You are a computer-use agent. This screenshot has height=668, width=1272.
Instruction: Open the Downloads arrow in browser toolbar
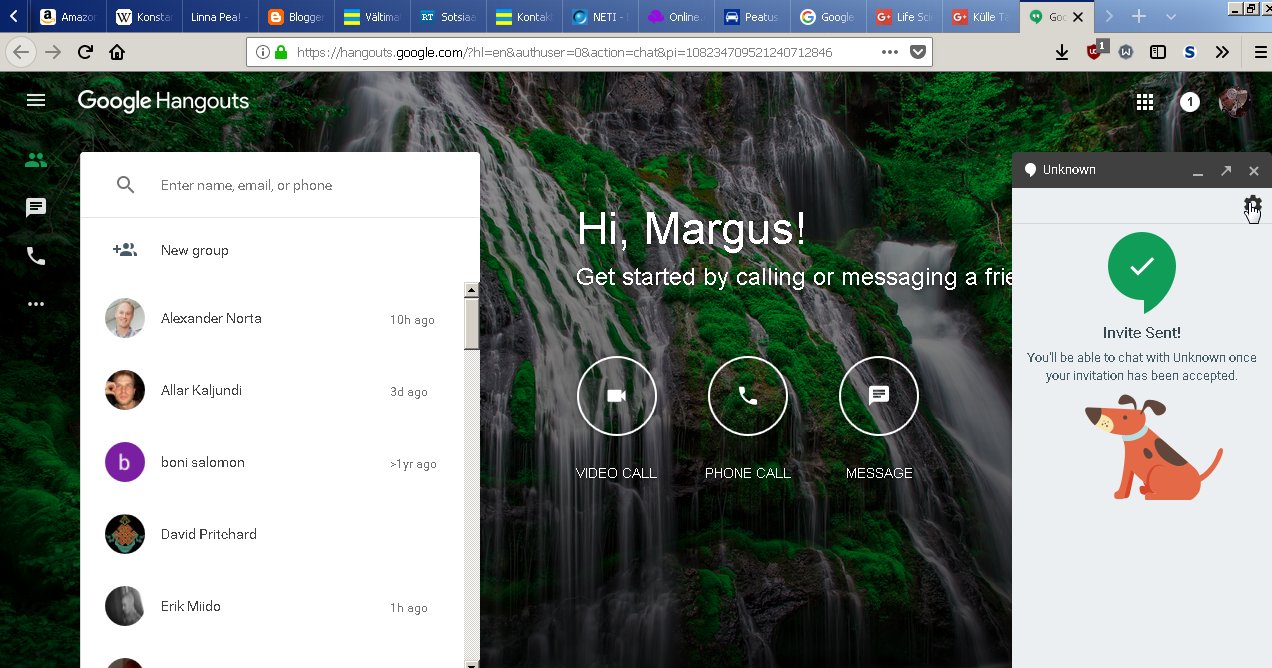[1062, 52]
